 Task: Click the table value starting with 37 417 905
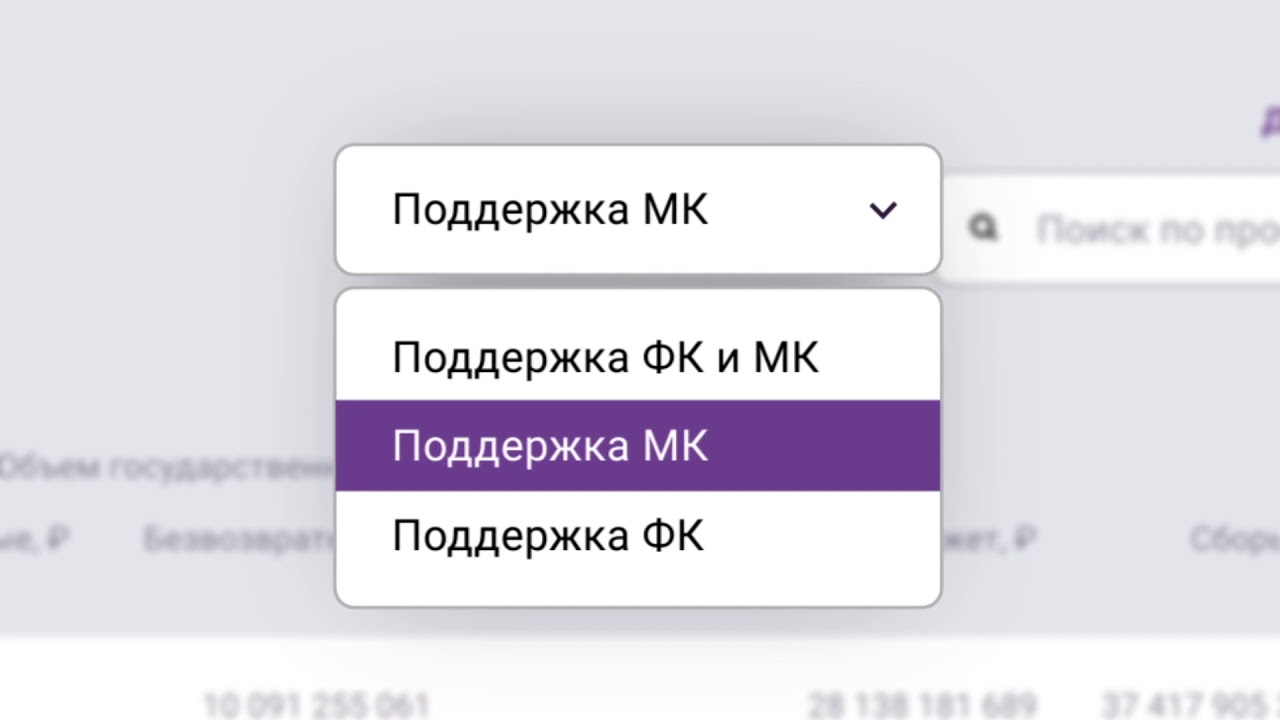click(x=1190, y=704)
